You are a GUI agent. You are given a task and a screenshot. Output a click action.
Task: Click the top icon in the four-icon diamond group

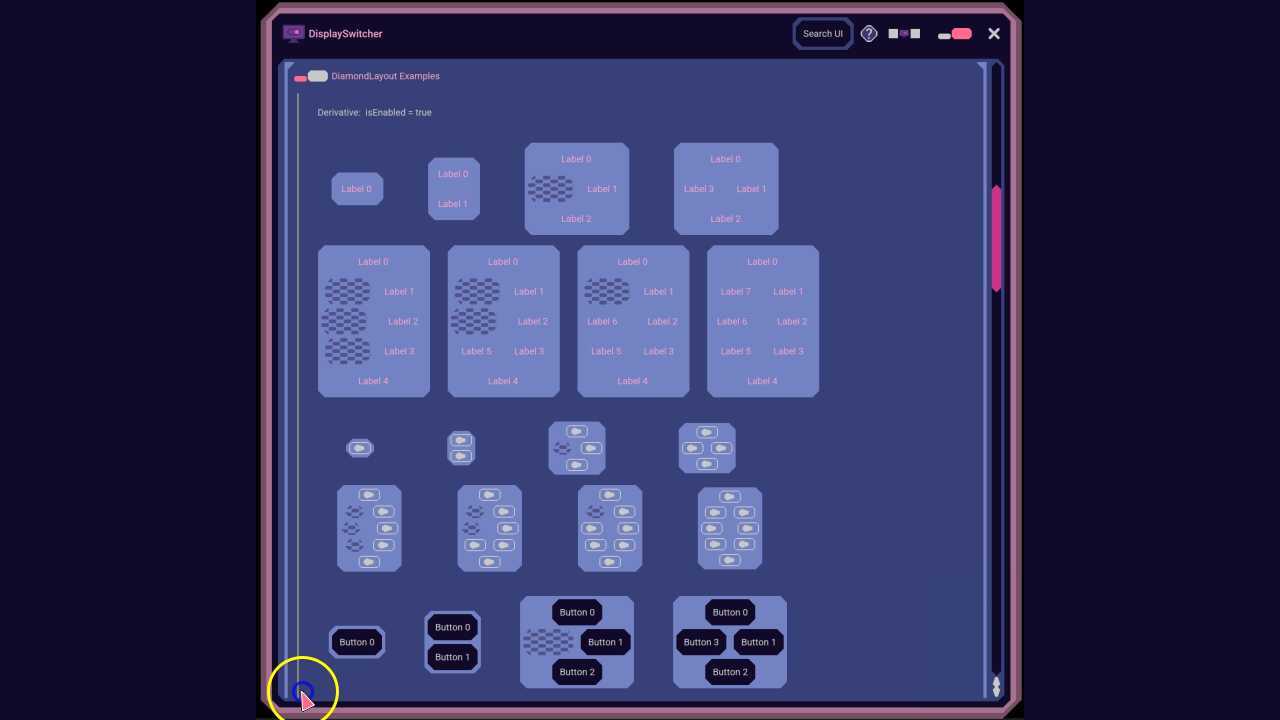pos(707,432)
